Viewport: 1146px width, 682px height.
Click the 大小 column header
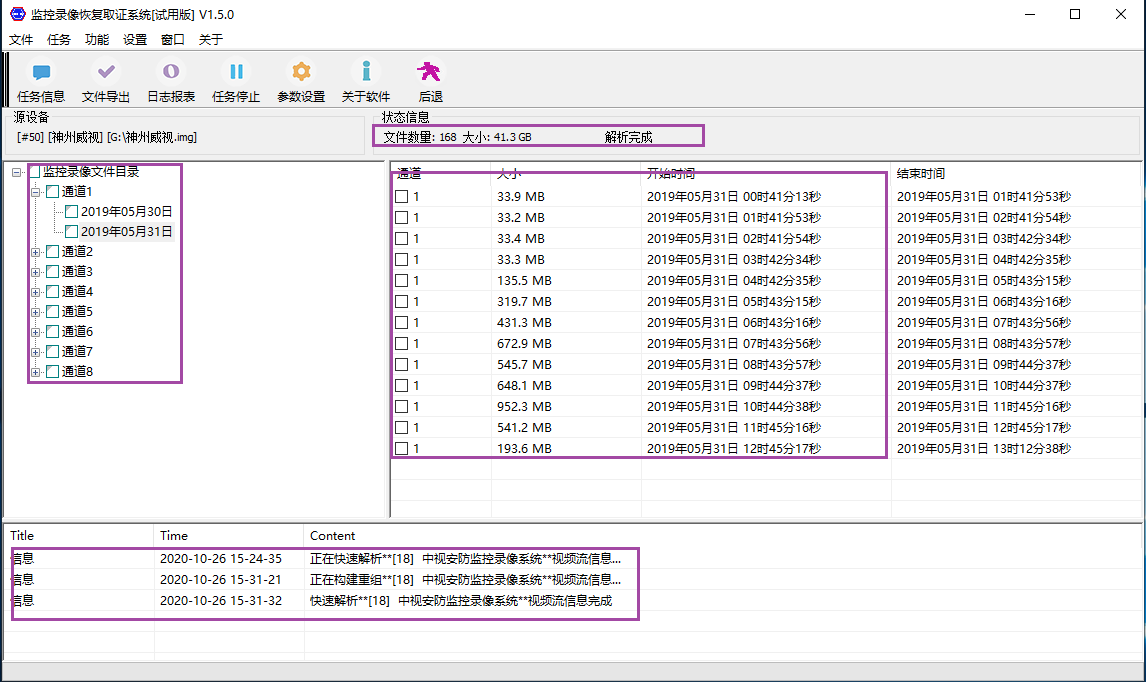coord(509,174)
